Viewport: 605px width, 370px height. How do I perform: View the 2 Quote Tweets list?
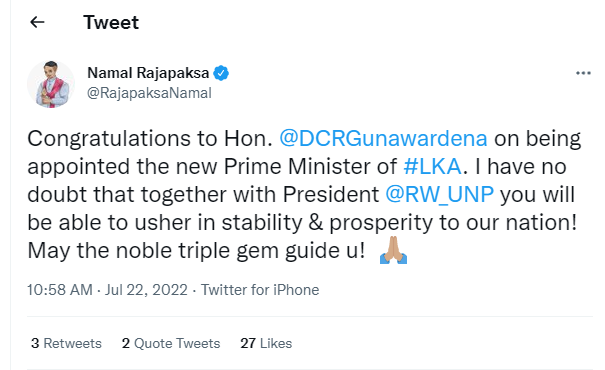tap(171, 343)
